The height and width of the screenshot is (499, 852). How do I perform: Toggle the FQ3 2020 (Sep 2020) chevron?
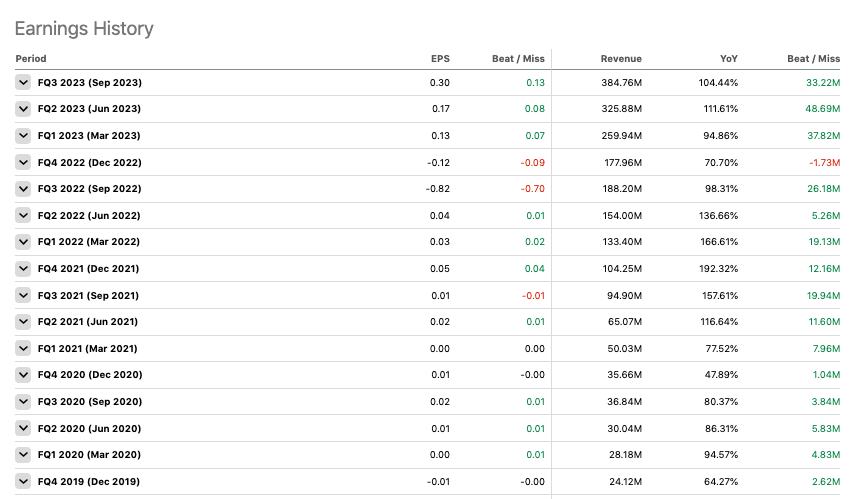point(23,402)
